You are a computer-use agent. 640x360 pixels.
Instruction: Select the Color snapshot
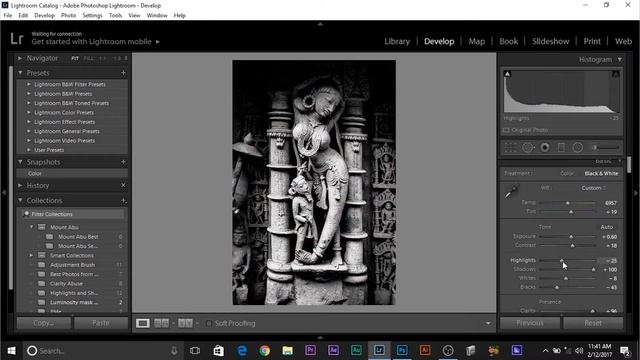click(x=72, y=173)
